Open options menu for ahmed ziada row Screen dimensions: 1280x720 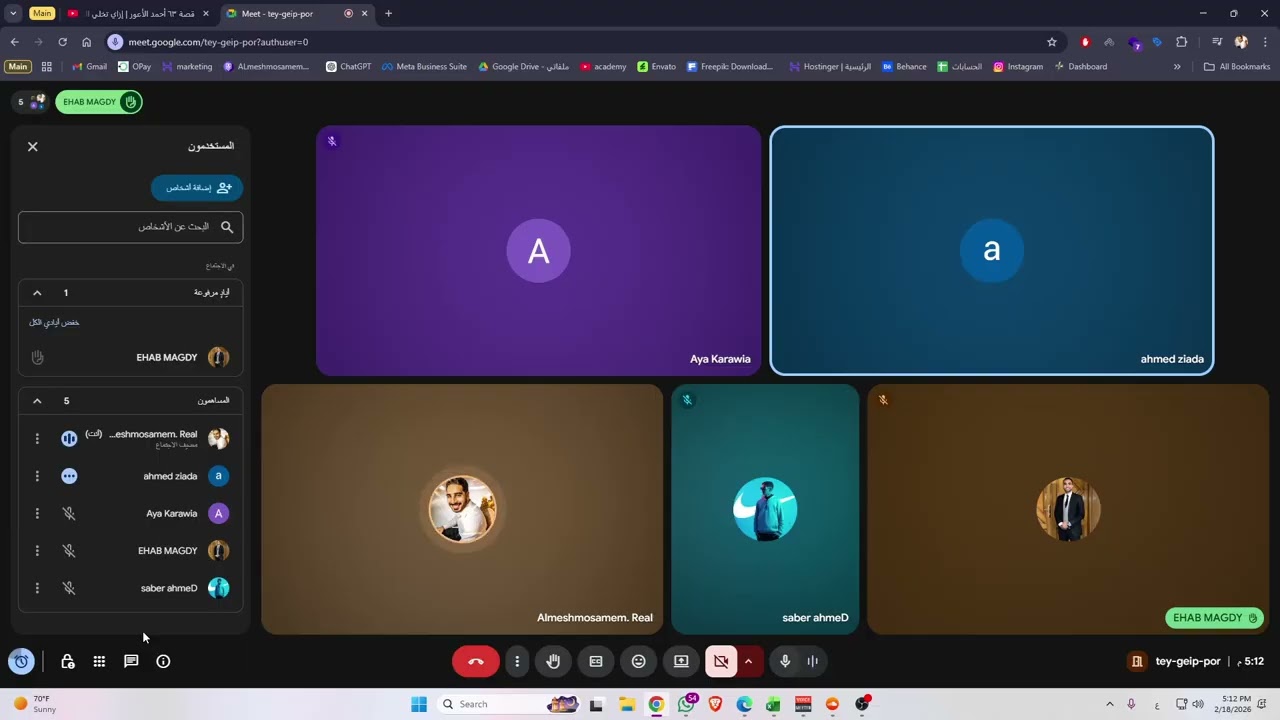(x=37, y=476)
